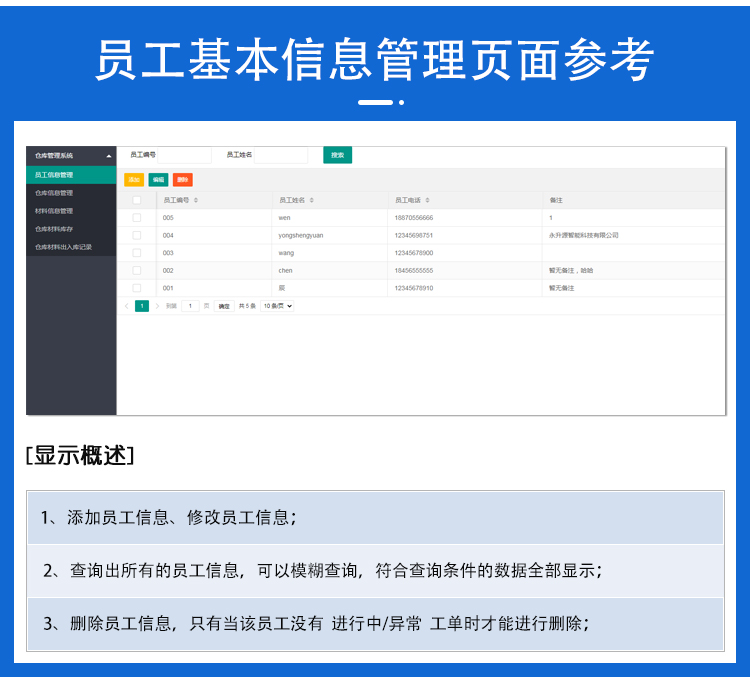This screenshot has width=750, height=685.
Task: Click the 搜索 search button
Action: coord(337,155)
